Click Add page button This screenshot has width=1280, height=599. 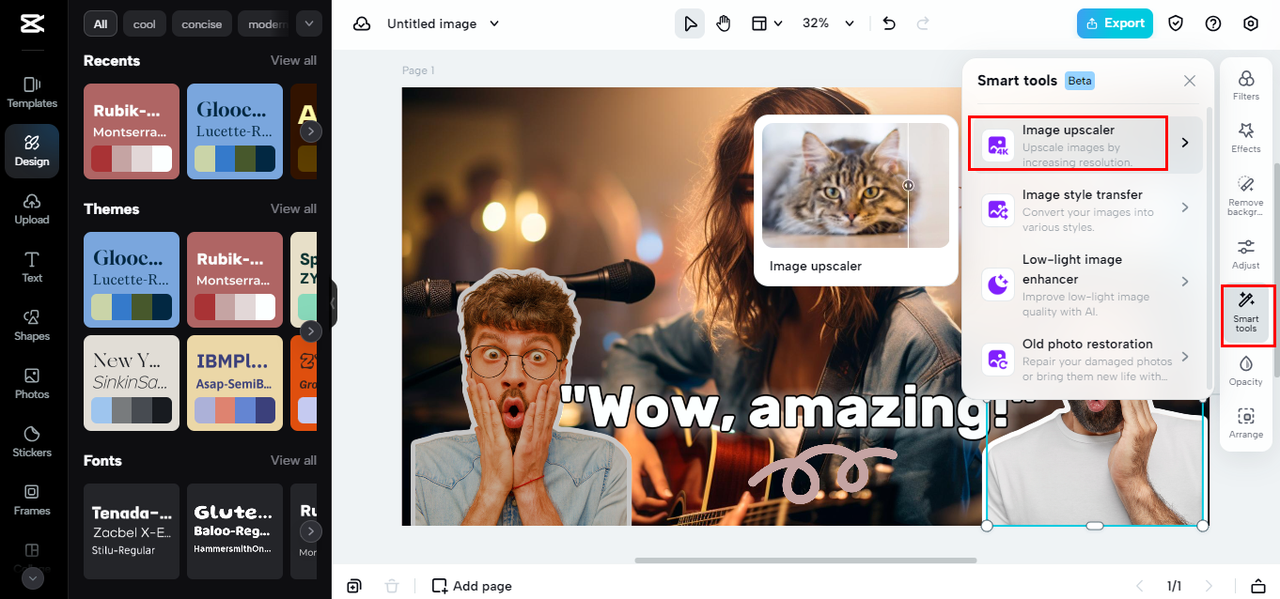coord(472,586)
